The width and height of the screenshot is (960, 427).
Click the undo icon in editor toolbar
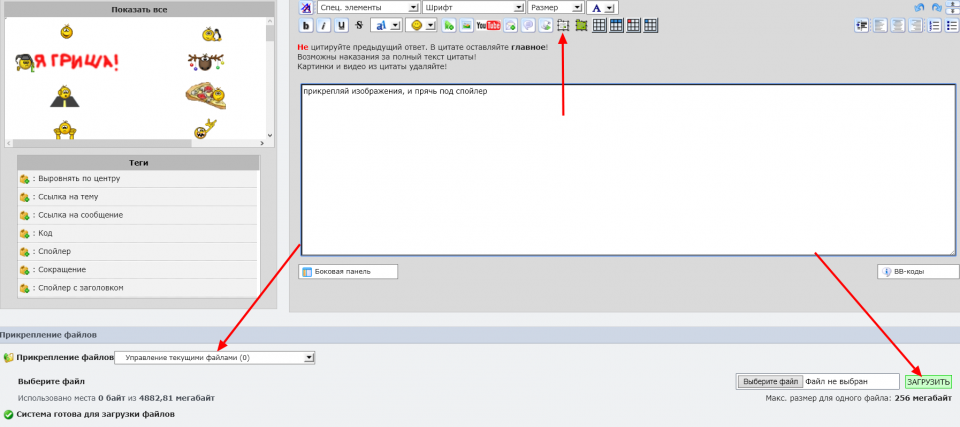919,8
